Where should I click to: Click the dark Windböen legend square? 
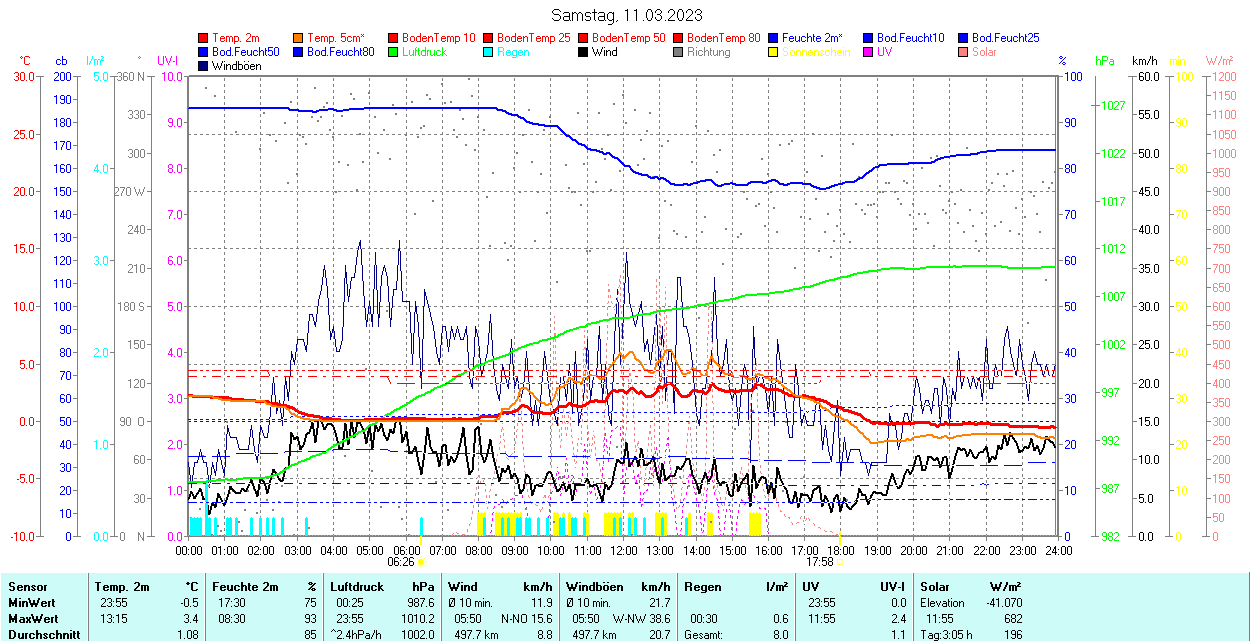(203, 66)
